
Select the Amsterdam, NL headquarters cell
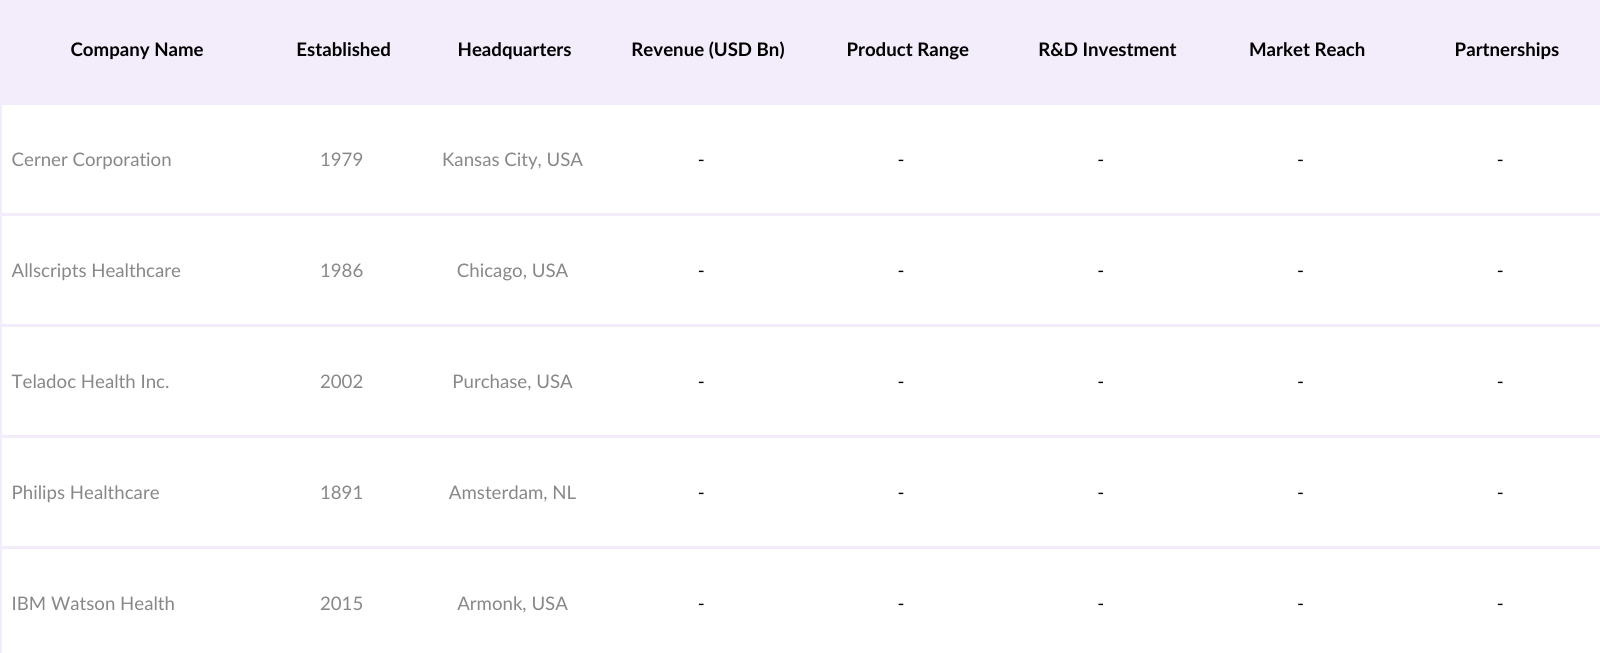[512, 493]
